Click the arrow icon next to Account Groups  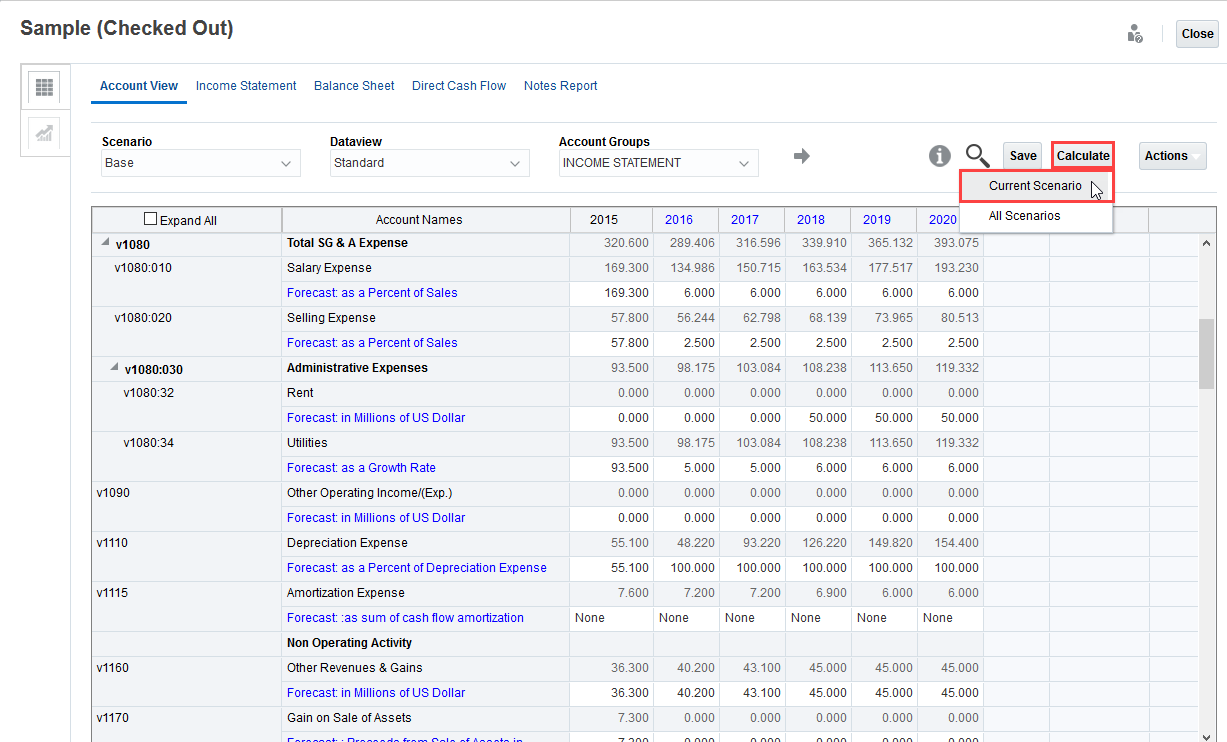click(803, 156)
